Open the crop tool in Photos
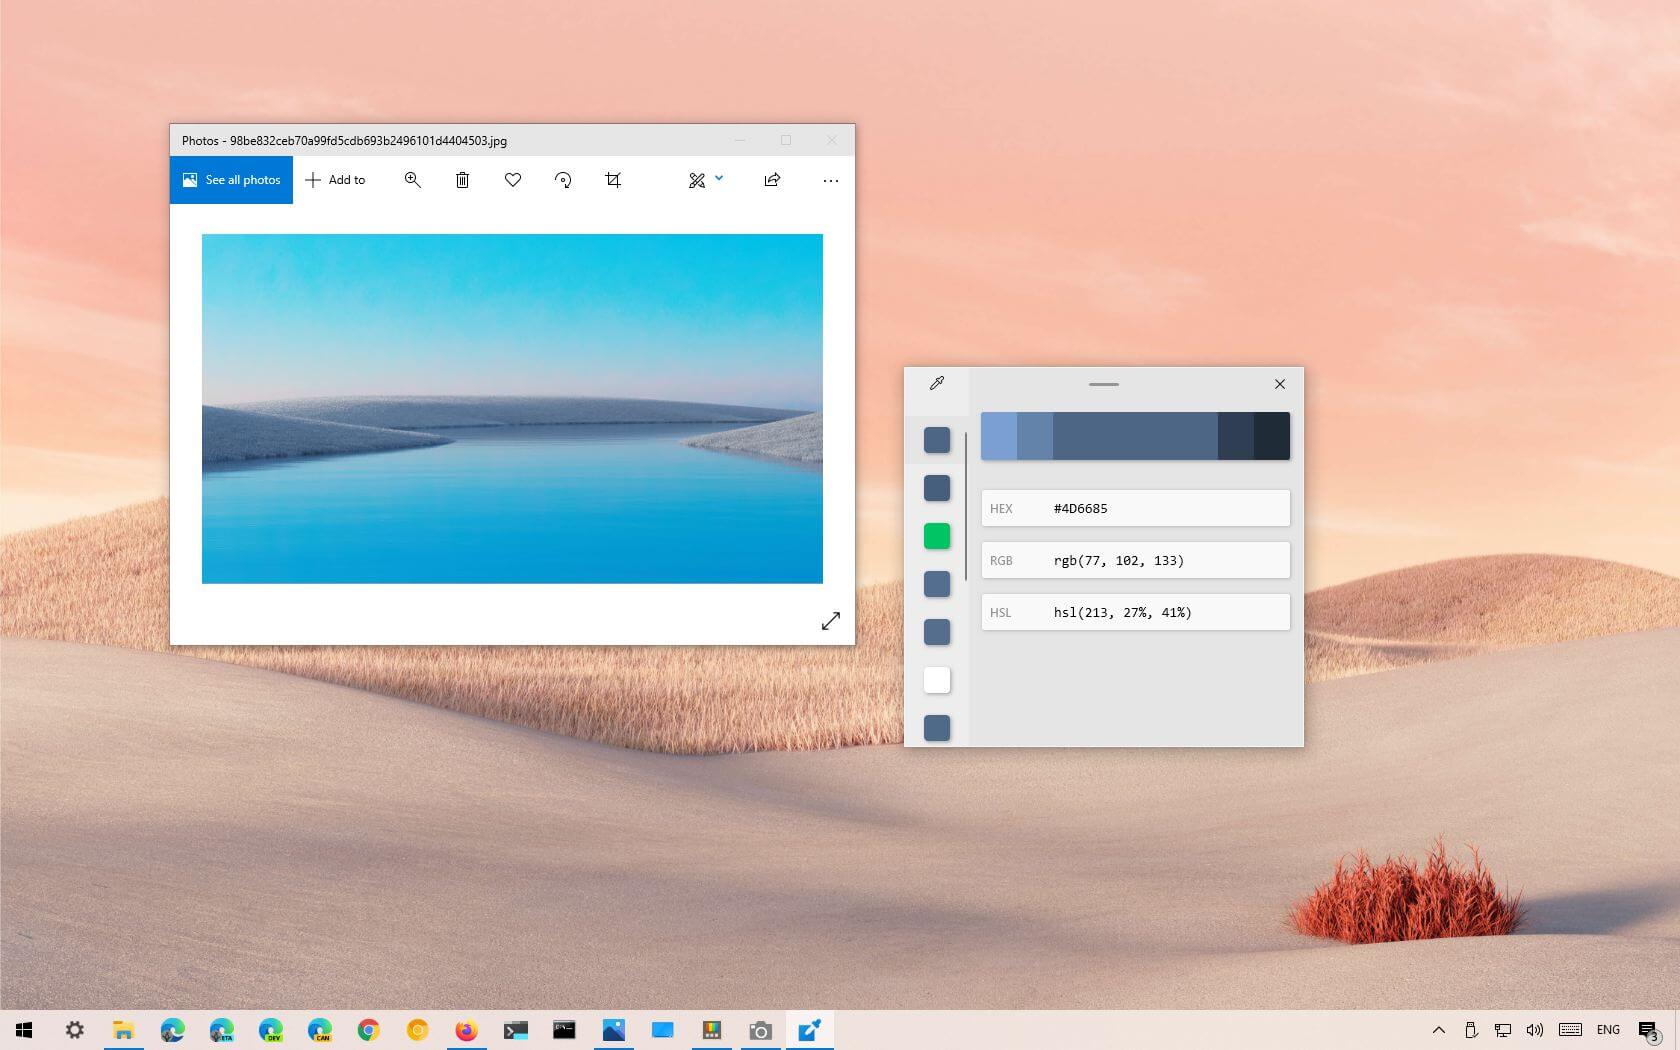1680x1050 pixels. point(613,180)
